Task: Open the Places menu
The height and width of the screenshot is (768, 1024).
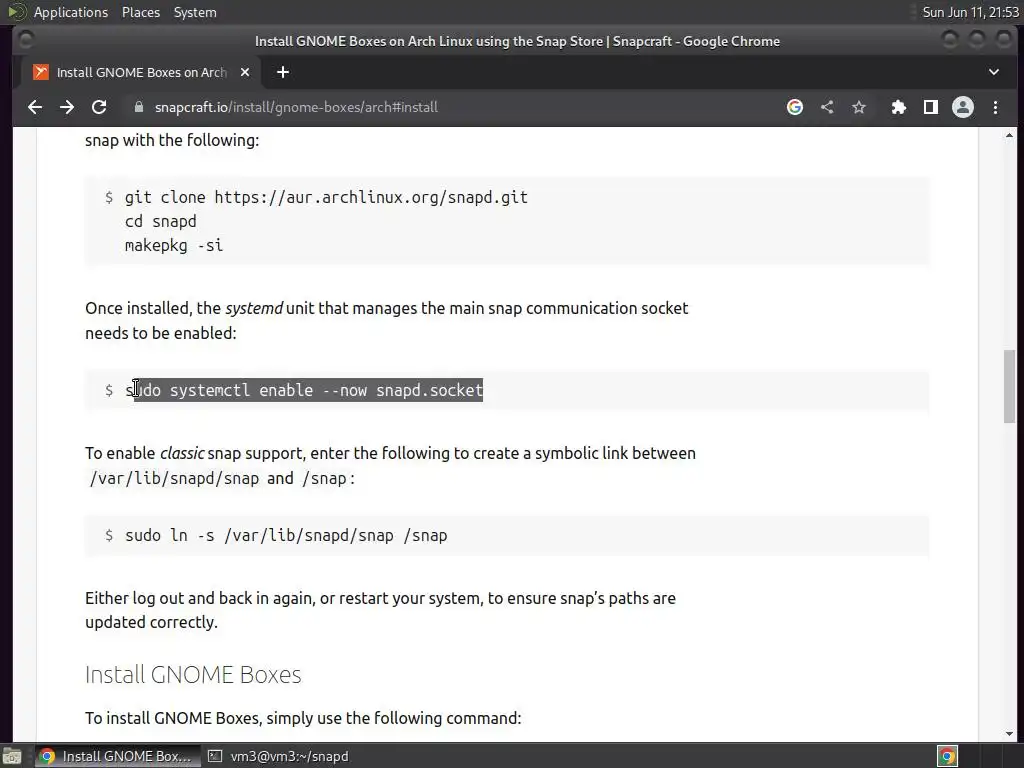Action: pyautogui.click(x=140, y=12)
